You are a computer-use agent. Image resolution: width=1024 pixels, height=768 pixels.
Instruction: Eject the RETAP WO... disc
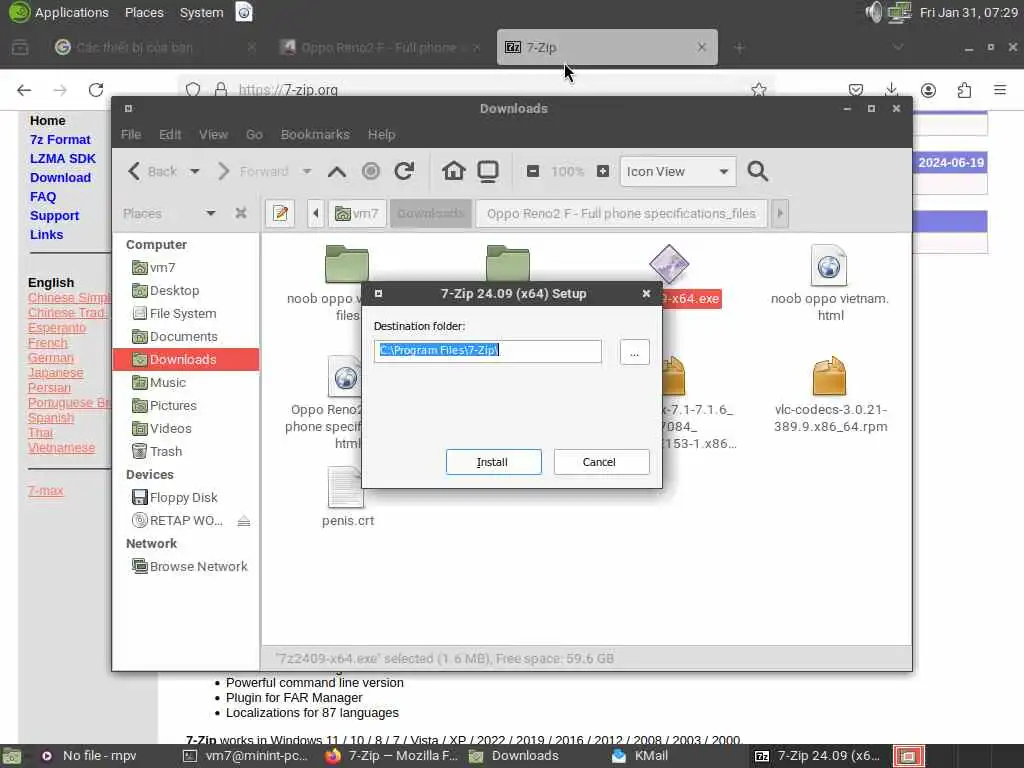(244, 520)
